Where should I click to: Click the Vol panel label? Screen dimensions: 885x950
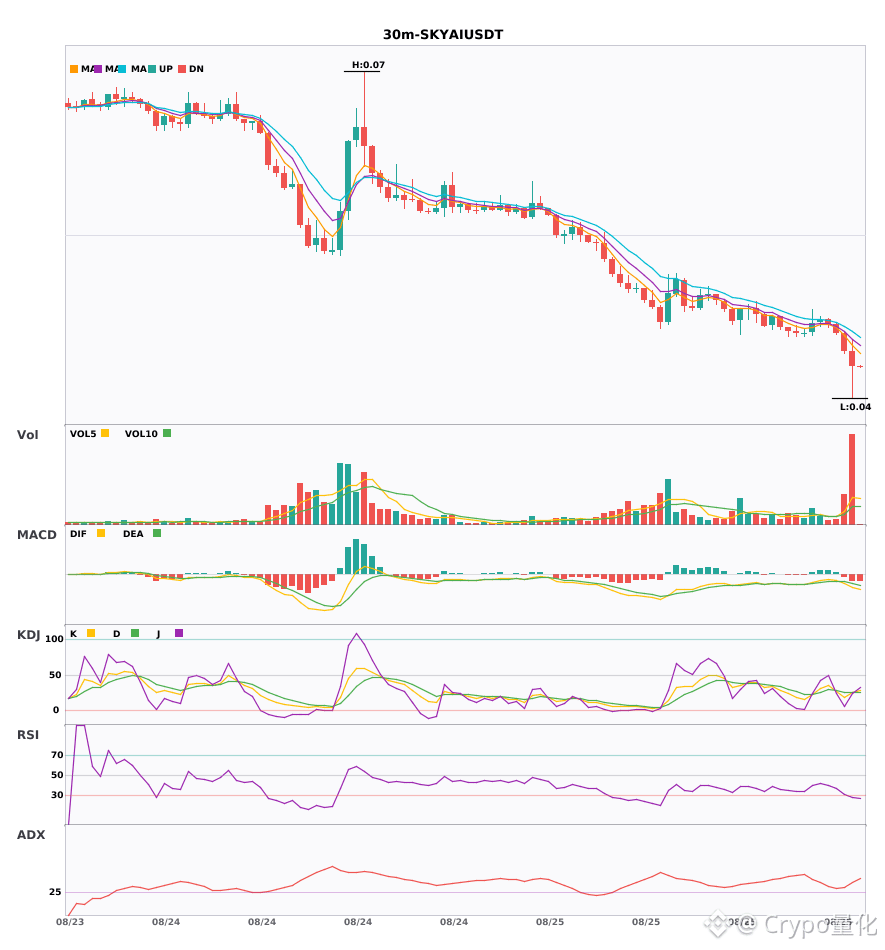coord(27,435)
